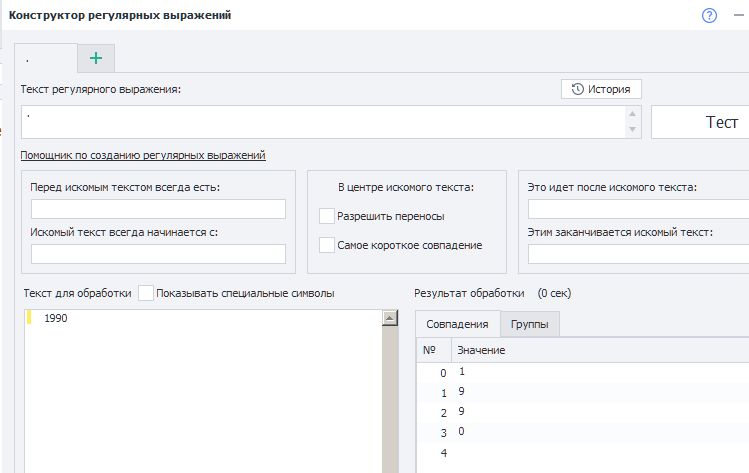Image resolution: width=749 pixels, height=473 pixels.
Task: Open the help question mark icon
Action: point(710,16)
